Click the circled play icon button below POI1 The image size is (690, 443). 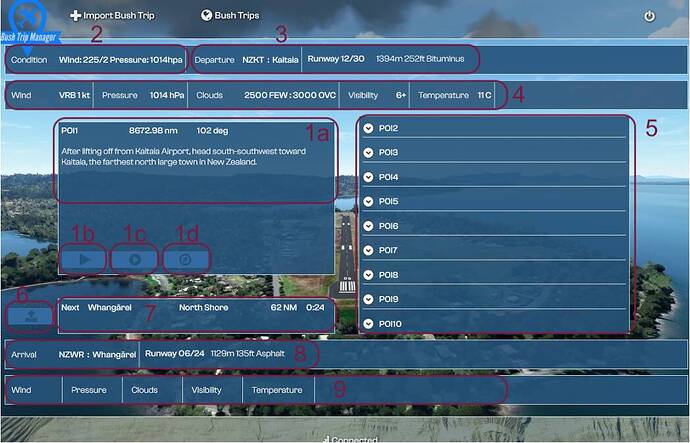[135, 259]
